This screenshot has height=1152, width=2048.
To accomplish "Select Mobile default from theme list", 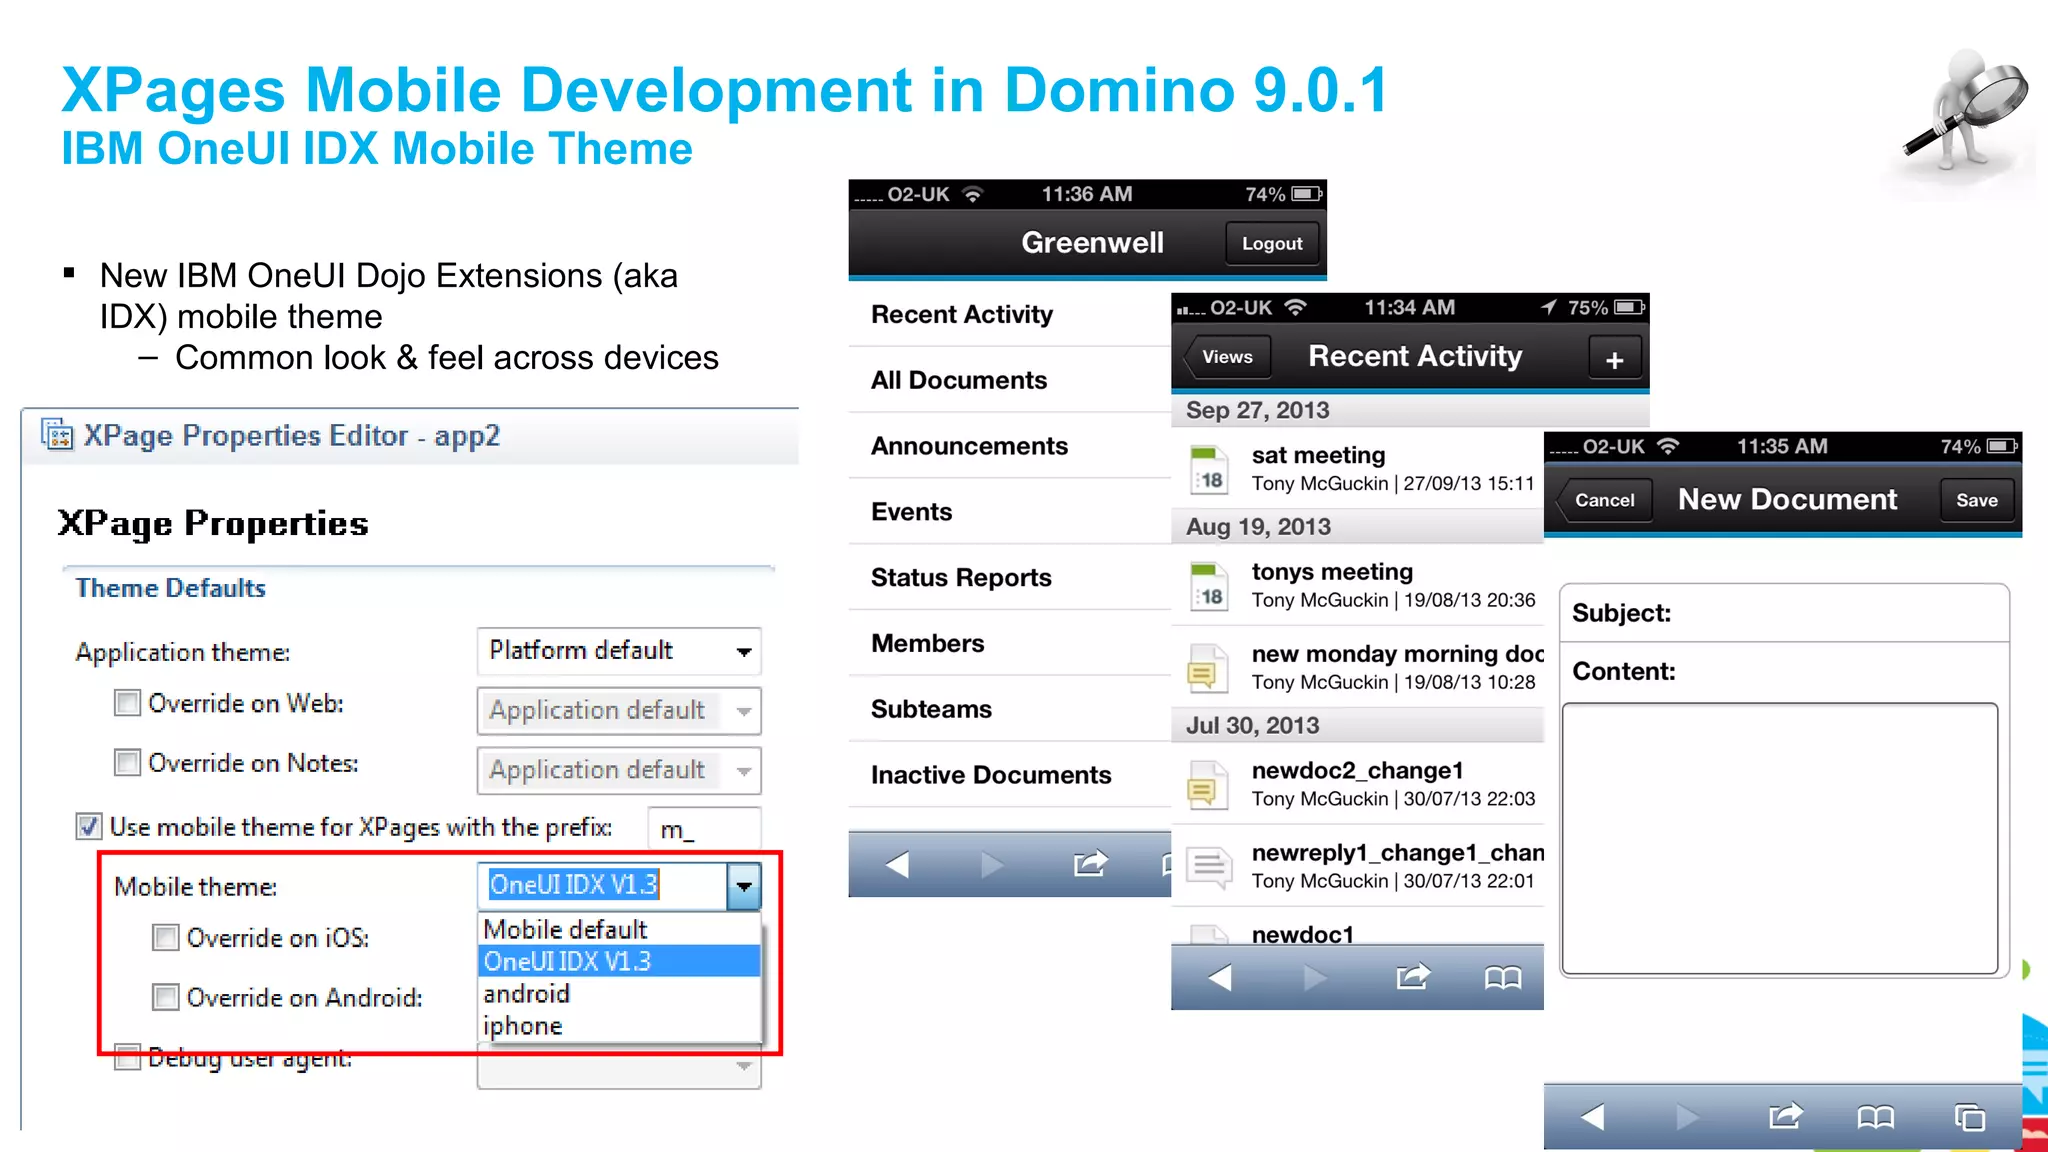I will pos(620,929).
